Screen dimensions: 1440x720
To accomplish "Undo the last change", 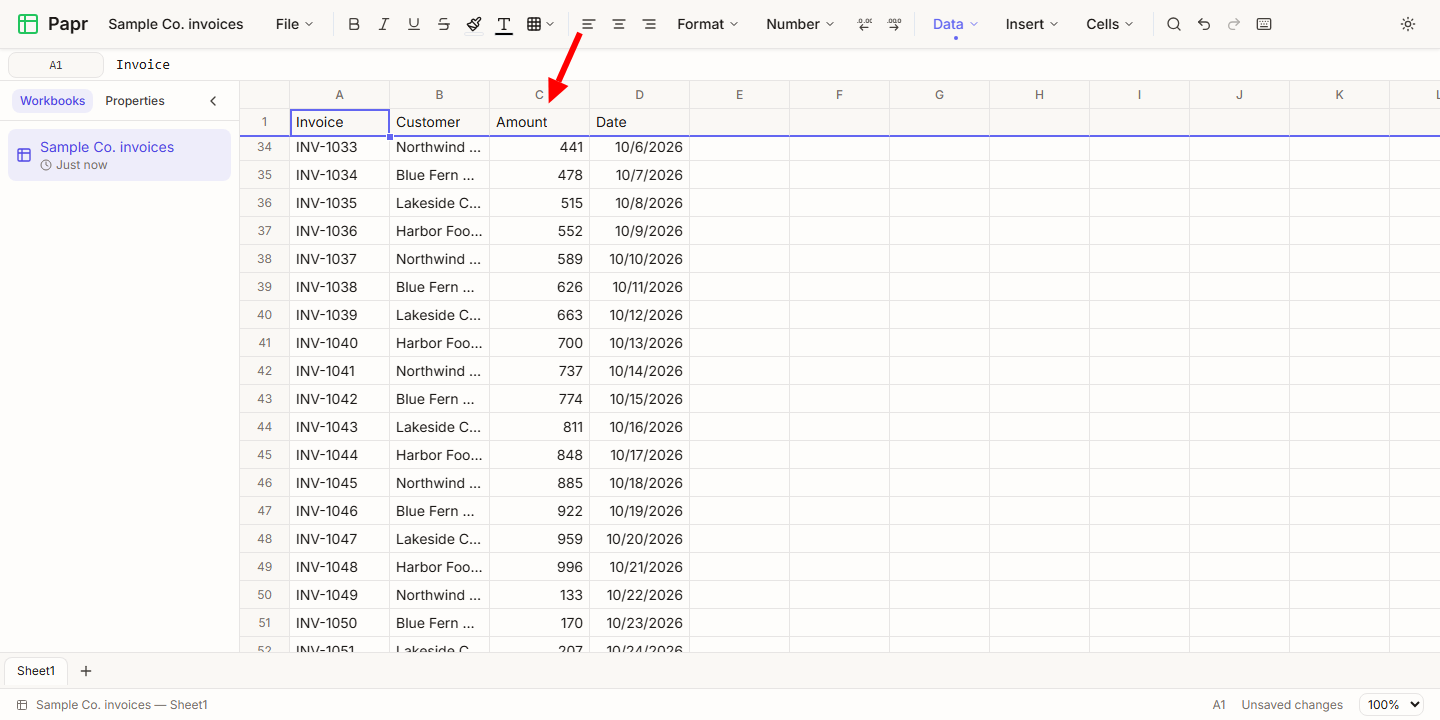I will tap(1204, 24).
